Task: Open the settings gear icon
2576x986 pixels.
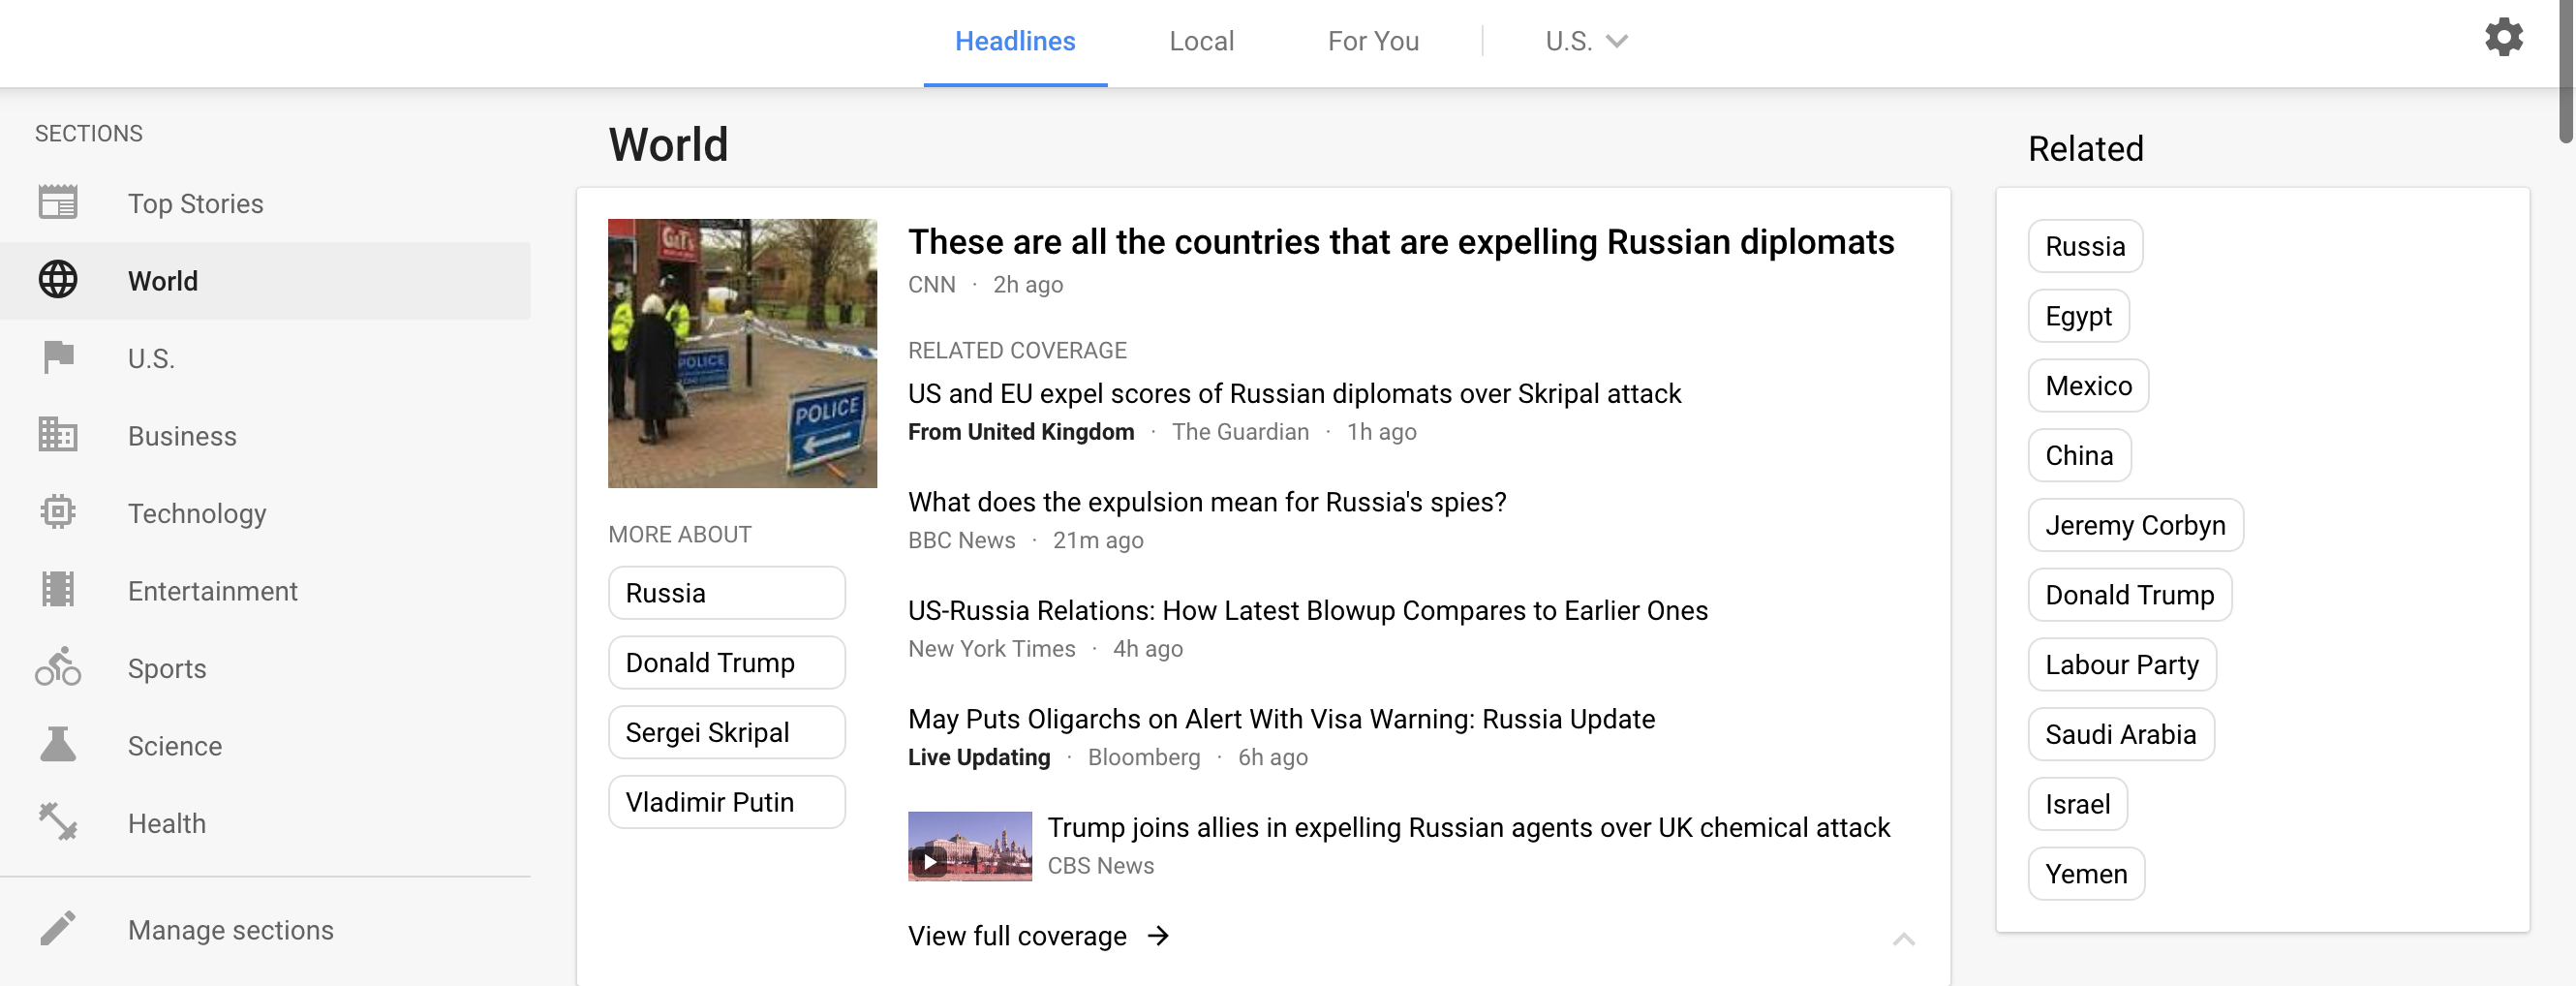Action: (x=2503, y=38)
